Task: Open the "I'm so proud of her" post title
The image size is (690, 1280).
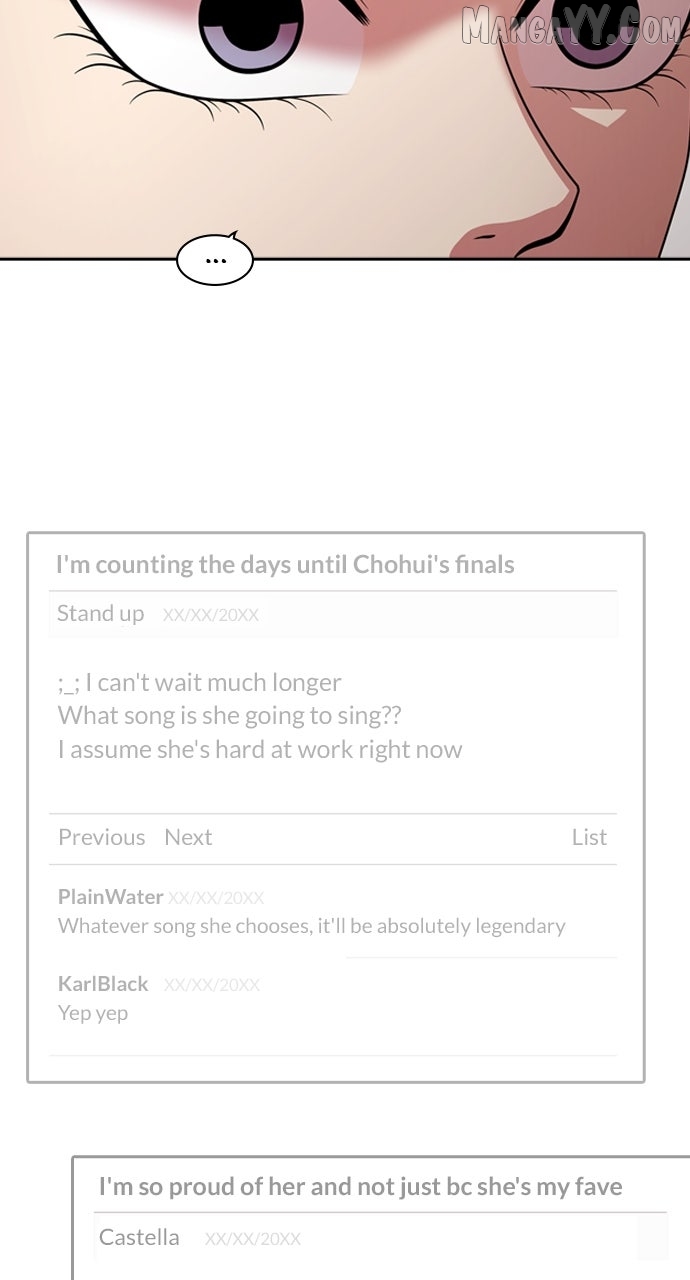Action: tap(360, 1187)
